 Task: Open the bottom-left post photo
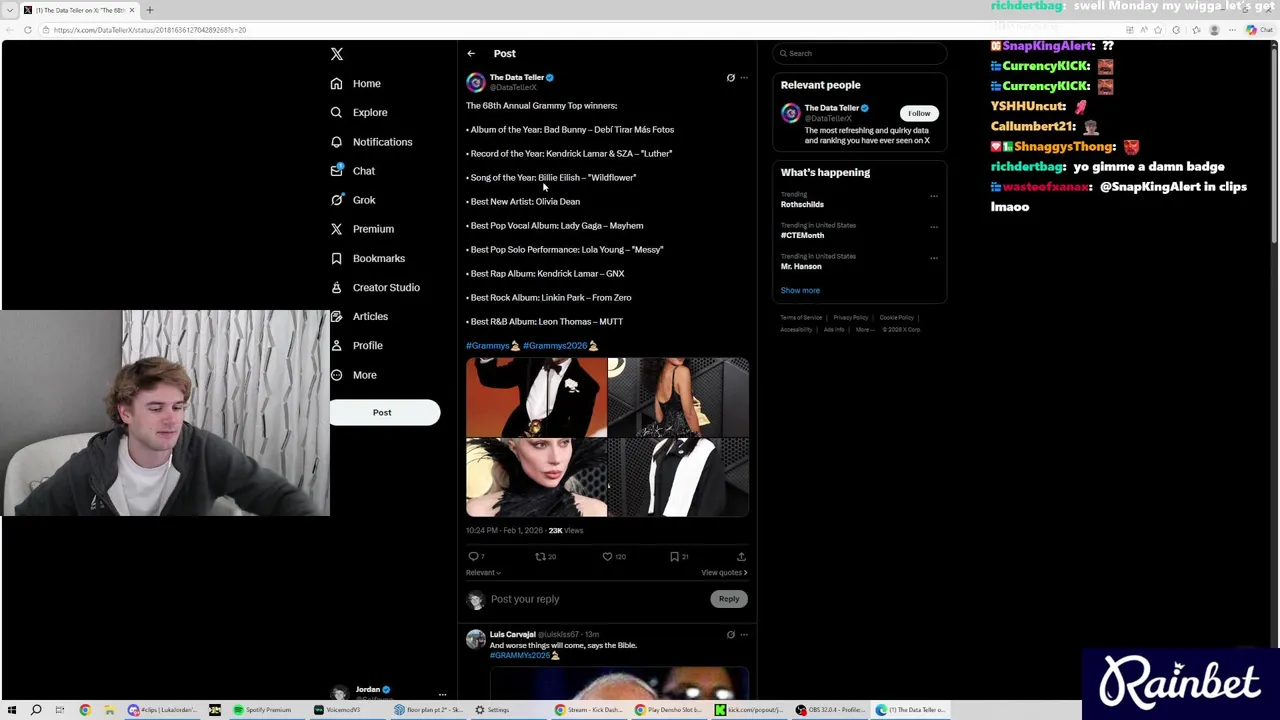pos(536,478)
